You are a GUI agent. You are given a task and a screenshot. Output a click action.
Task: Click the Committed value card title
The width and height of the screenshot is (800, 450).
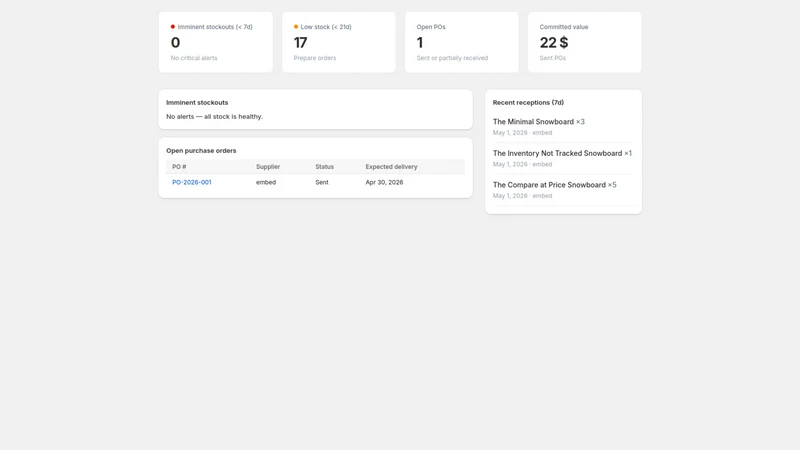click(564, 27)
